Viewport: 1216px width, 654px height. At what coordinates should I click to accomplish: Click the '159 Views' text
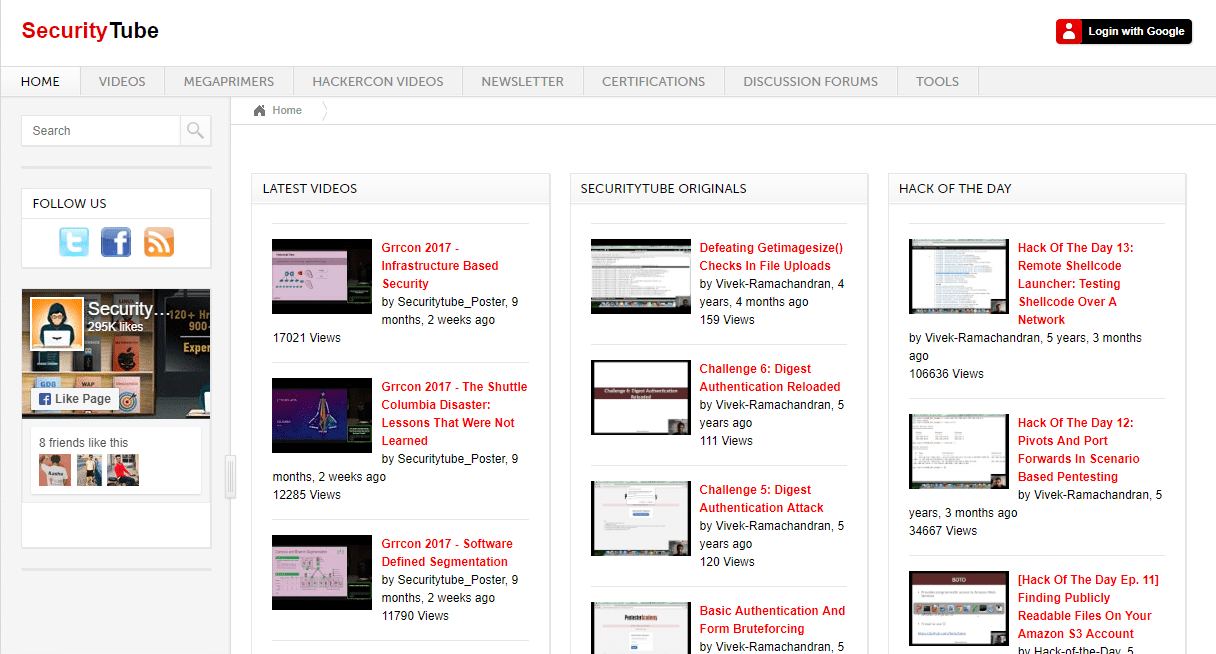coord(727,320)
